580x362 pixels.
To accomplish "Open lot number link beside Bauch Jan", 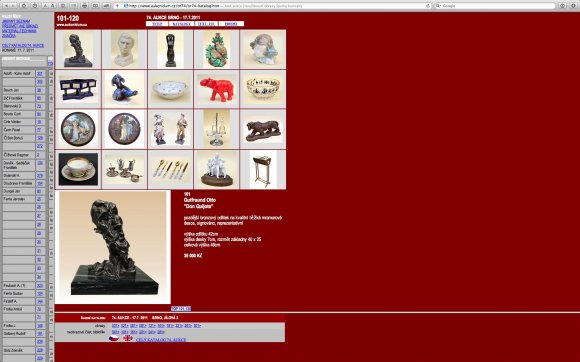I will pos(39,90).
